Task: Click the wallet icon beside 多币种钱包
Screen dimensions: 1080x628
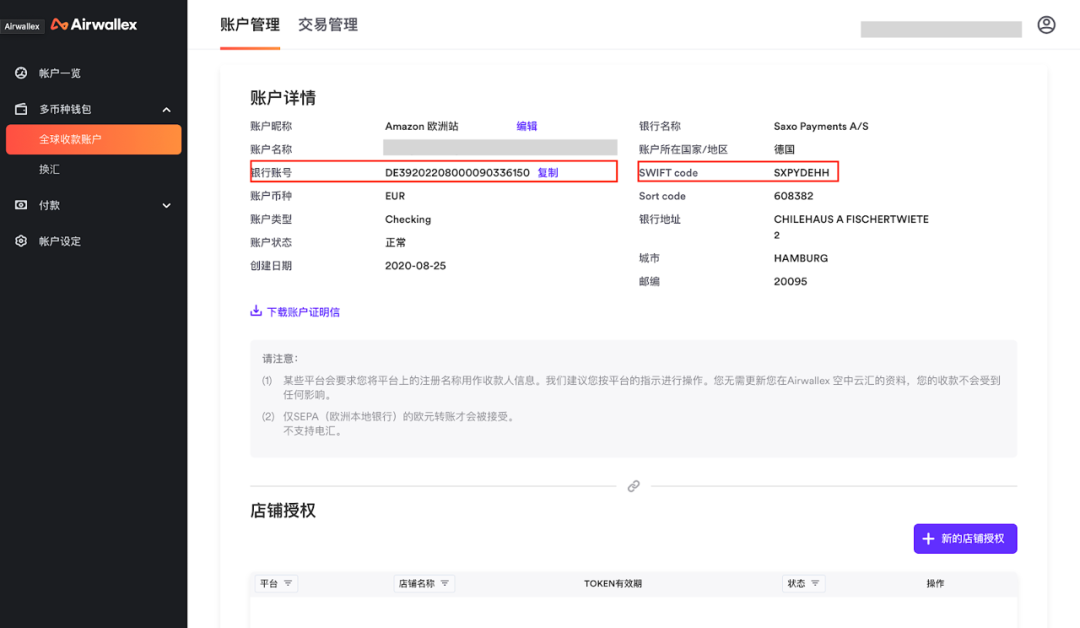Action: 23,109
